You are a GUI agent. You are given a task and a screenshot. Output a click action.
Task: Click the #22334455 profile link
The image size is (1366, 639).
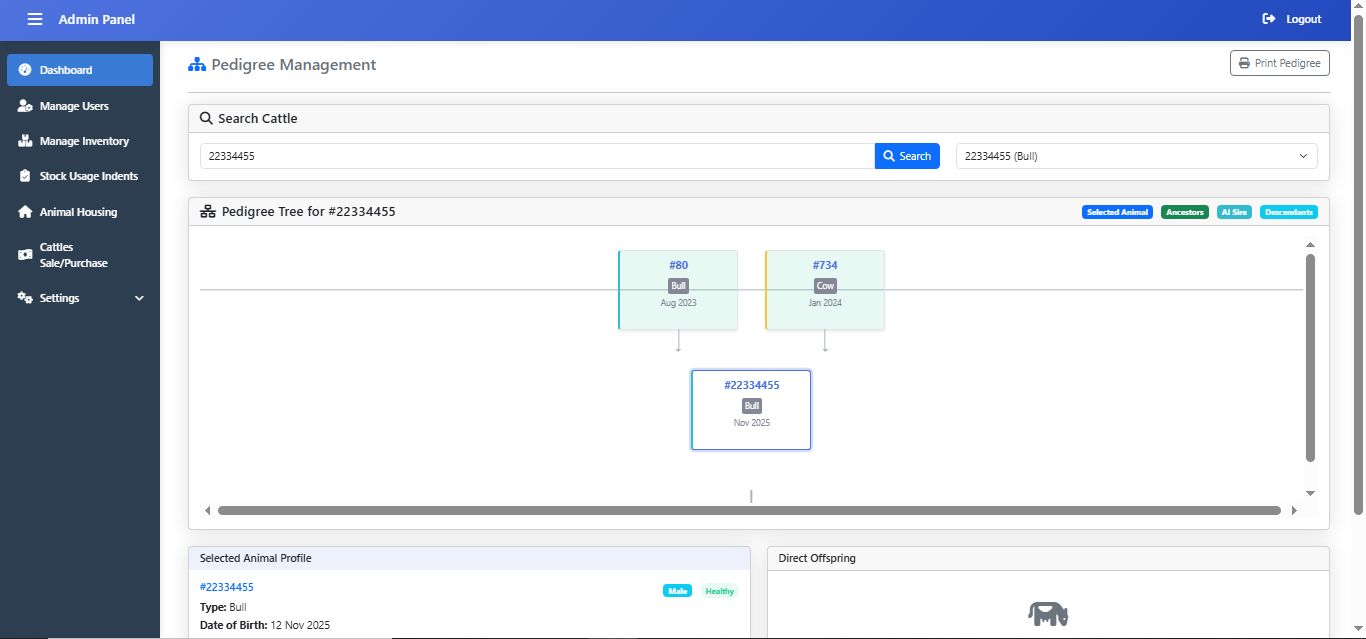tap(227, 587)
